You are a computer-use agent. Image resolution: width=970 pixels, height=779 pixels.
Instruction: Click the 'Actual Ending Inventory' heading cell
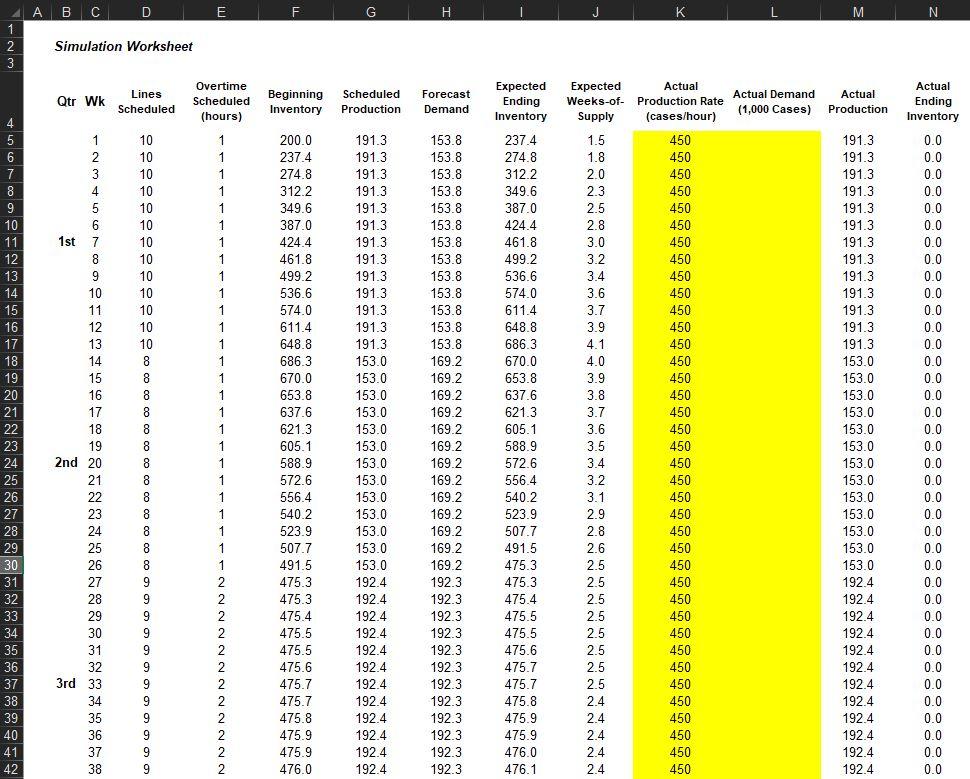point(933,101)
